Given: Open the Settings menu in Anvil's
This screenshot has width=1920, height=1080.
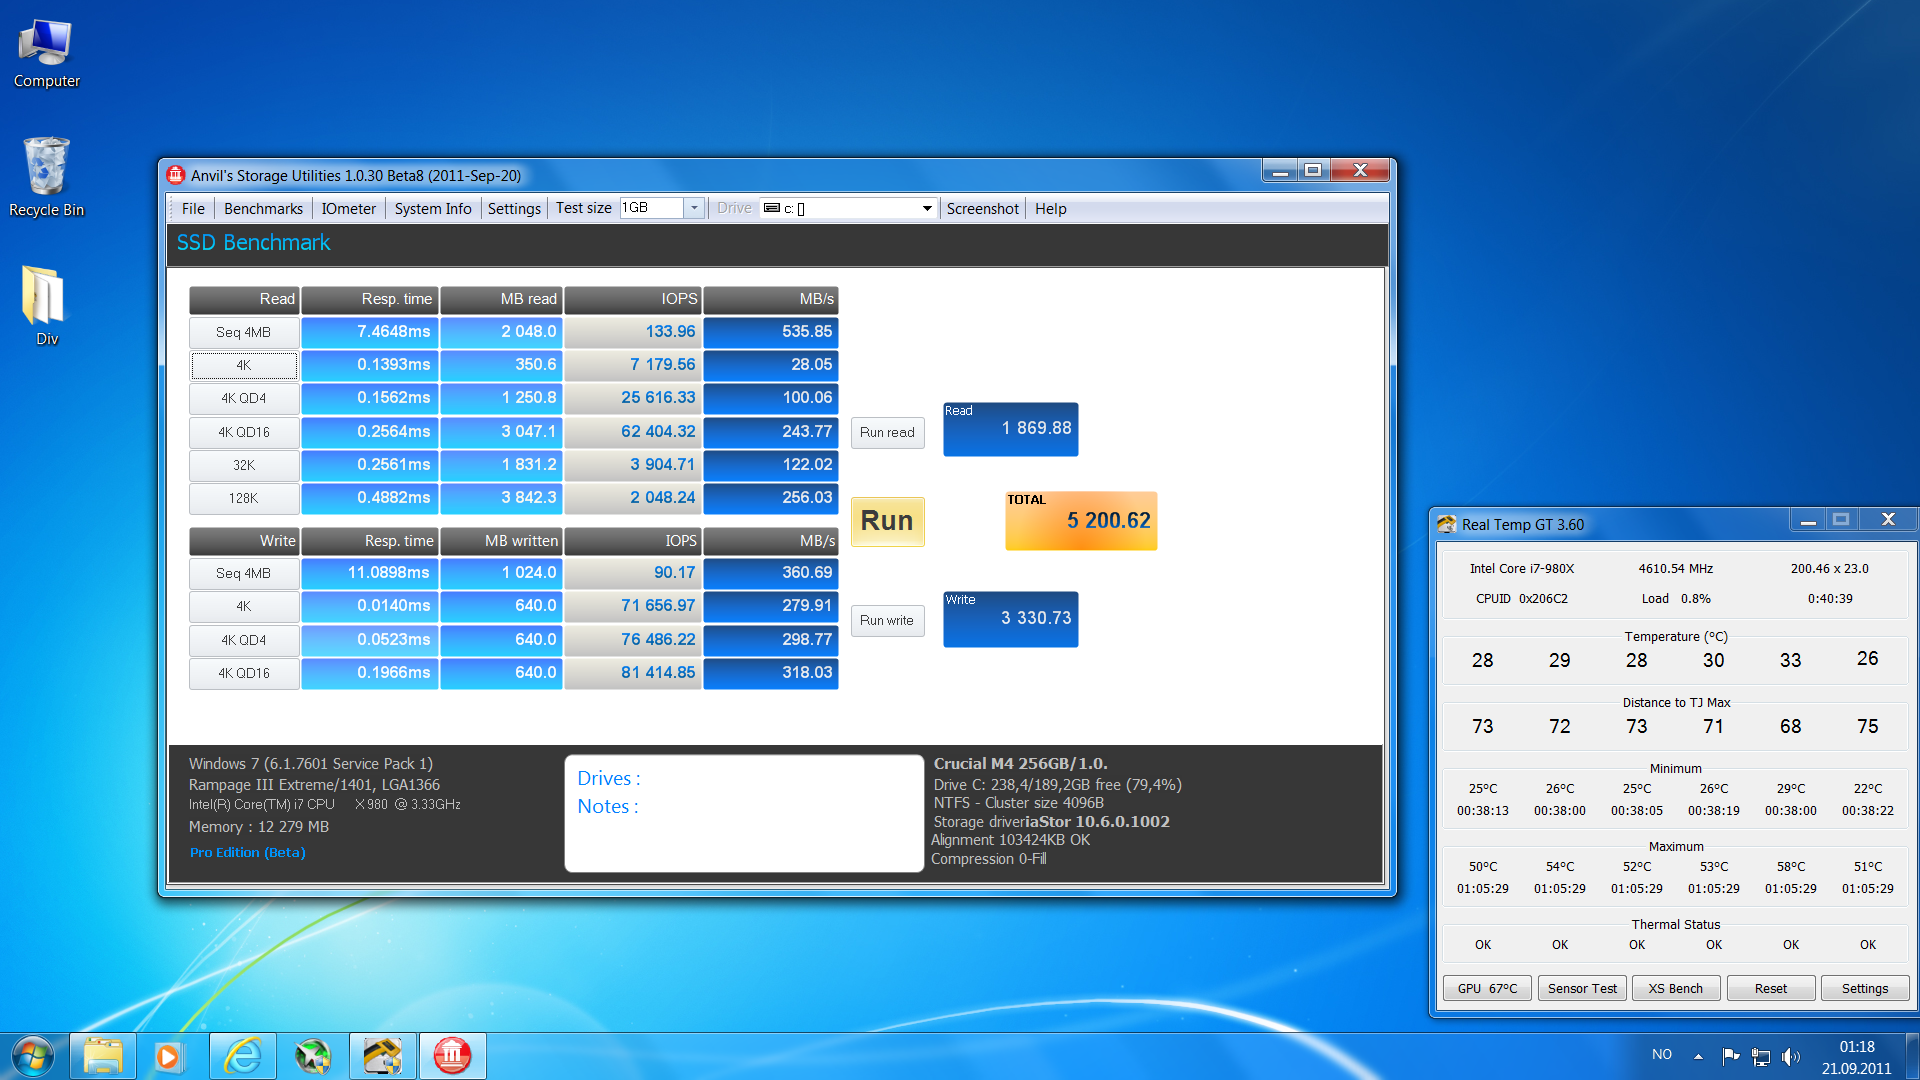Looking at the screenshot, I should 514,208.
